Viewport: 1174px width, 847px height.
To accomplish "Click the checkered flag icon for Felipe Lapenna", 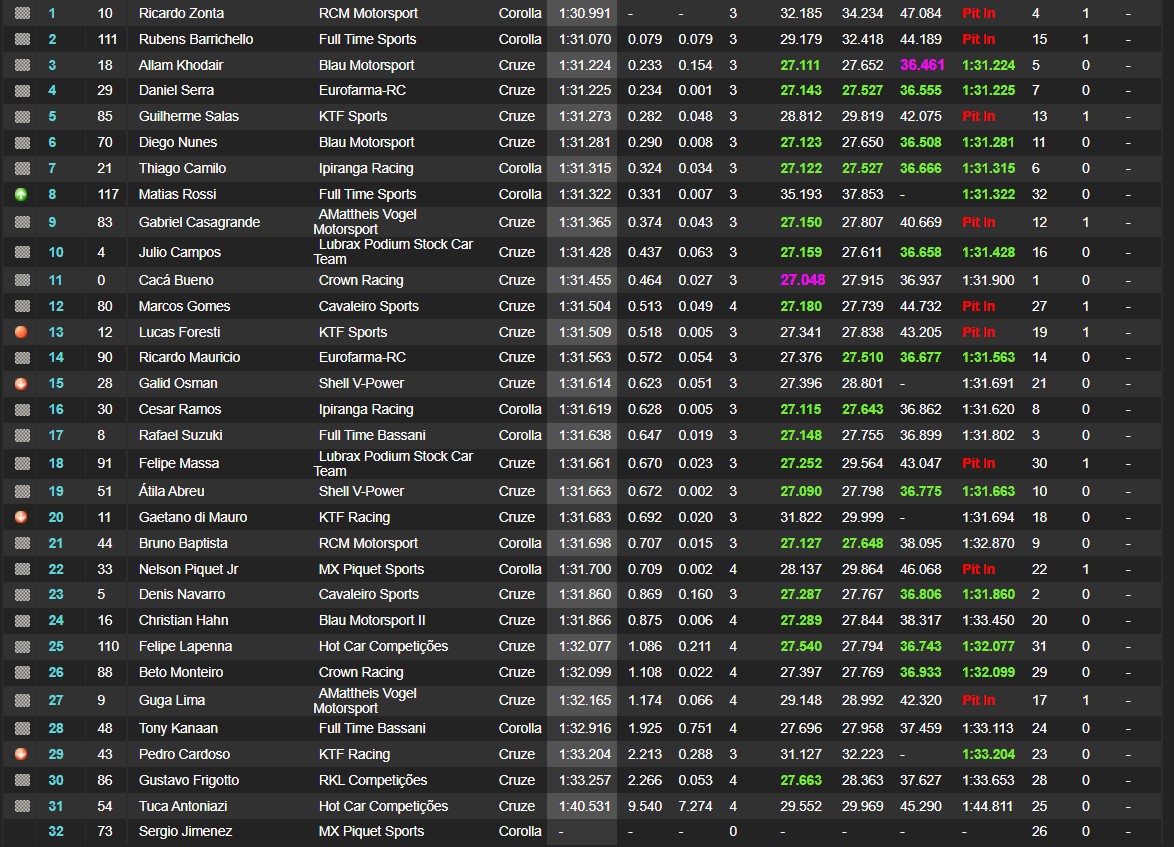I will [22, 646].
